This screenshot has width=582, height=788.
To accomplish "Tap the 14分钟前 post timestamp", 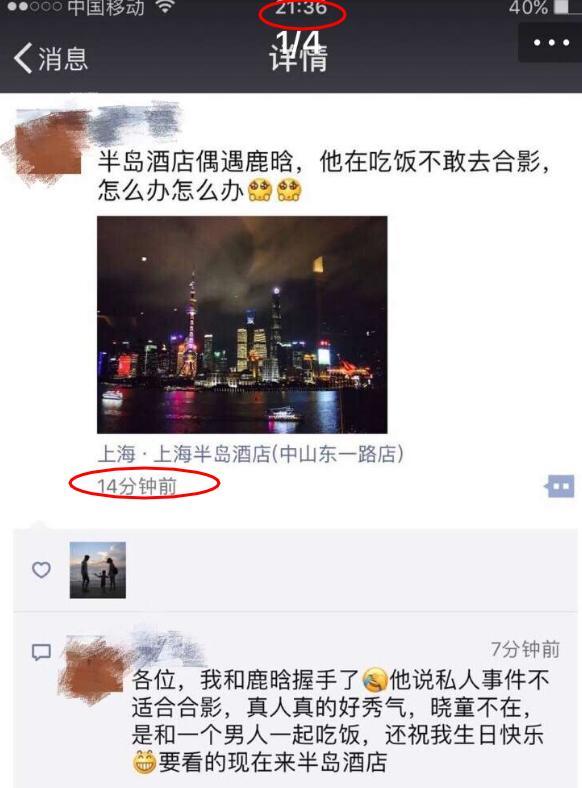I will point(137,486).
